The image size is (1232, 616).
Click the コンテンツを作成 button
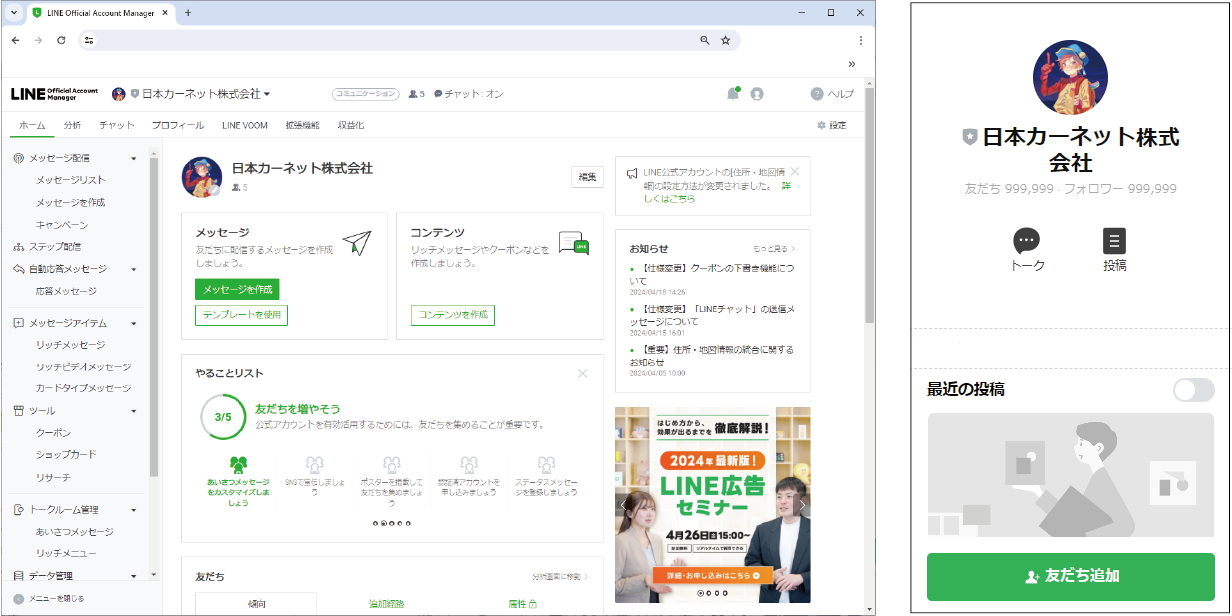(x=453, y=315)
